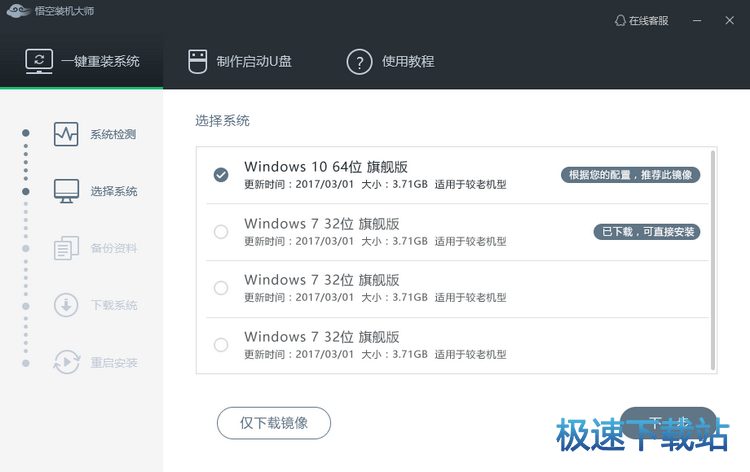Open the 使用教程 tab

click(x=390, y=61)
